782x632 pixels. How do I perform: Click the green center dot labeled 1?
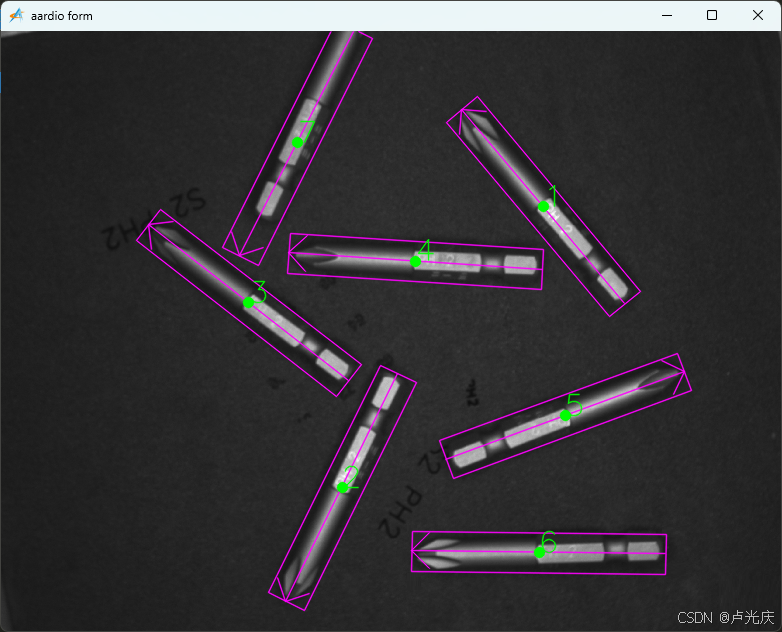[544, 207]
